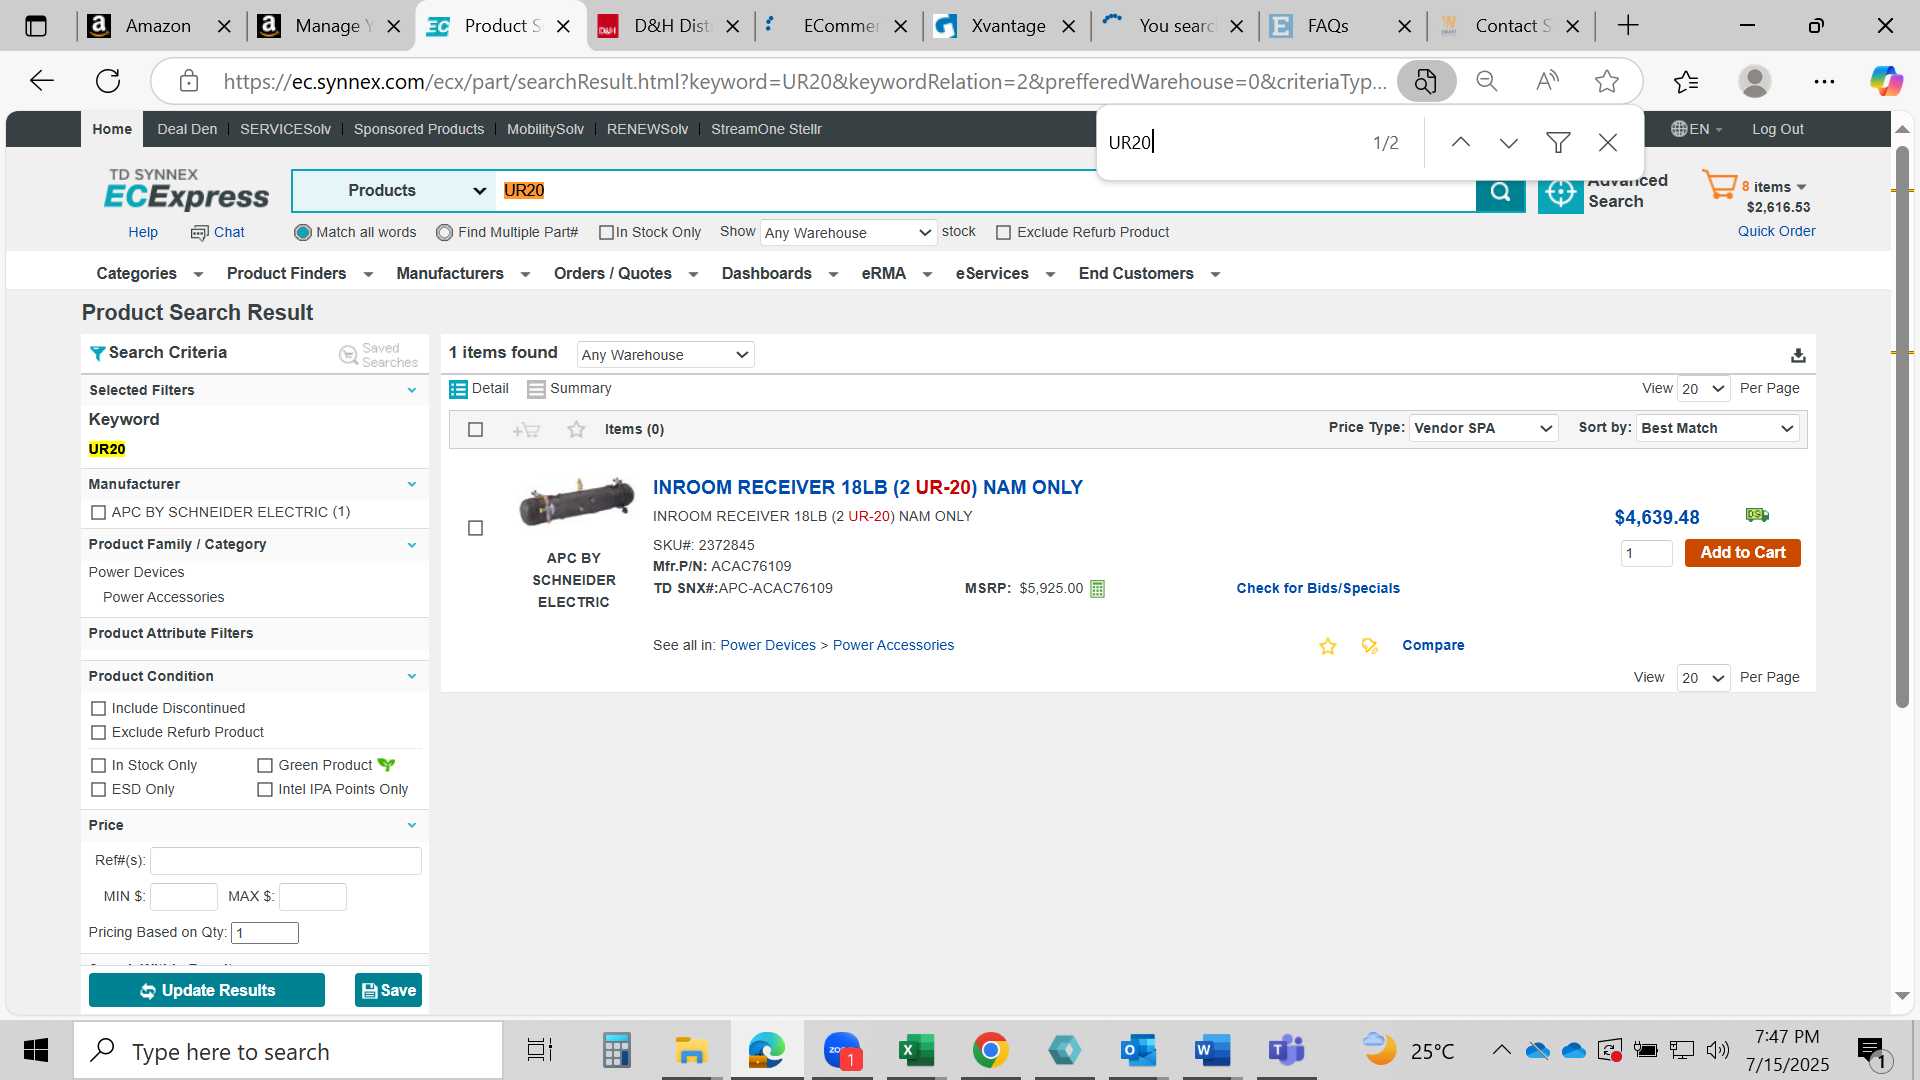Viewport: 1920px width, 1080px height.
Task: Open Any Warehouse dropdown beside Show
Action: pos(848,233)
